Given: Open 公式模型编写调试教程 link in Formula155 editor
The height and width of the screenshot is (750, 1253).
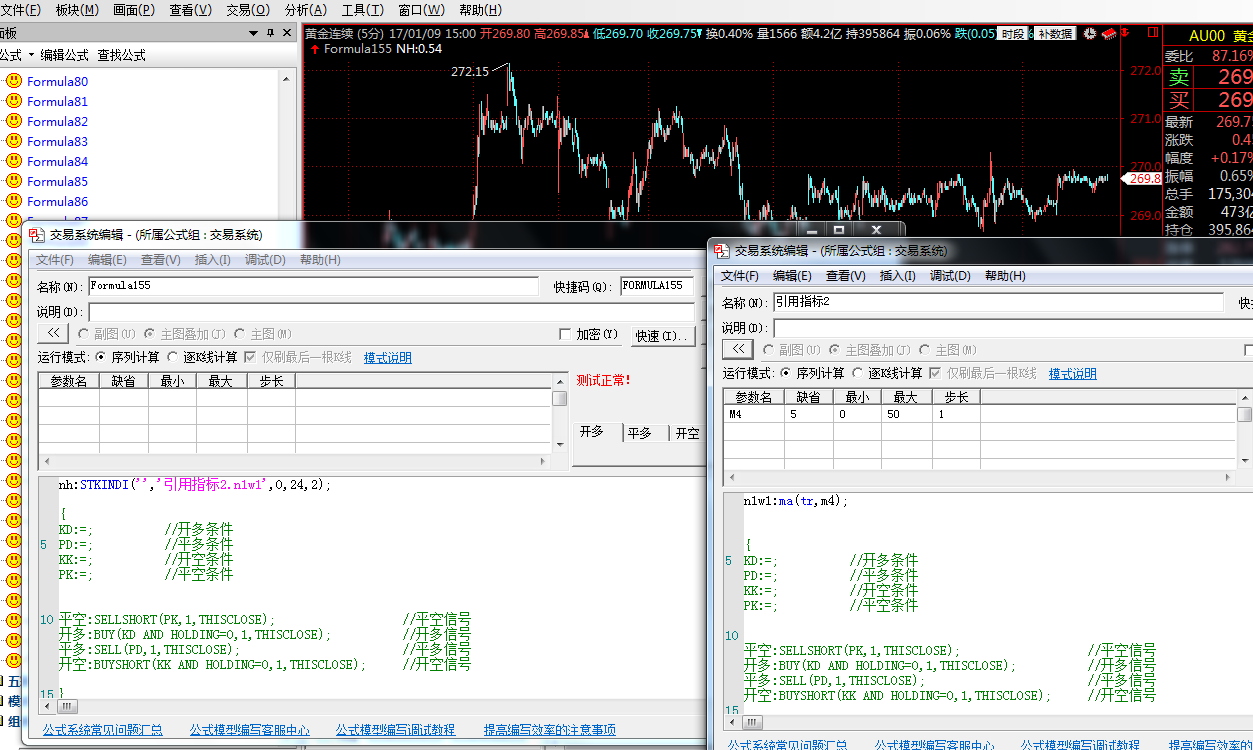Looking at the screenshot, I should coord(395,730).
